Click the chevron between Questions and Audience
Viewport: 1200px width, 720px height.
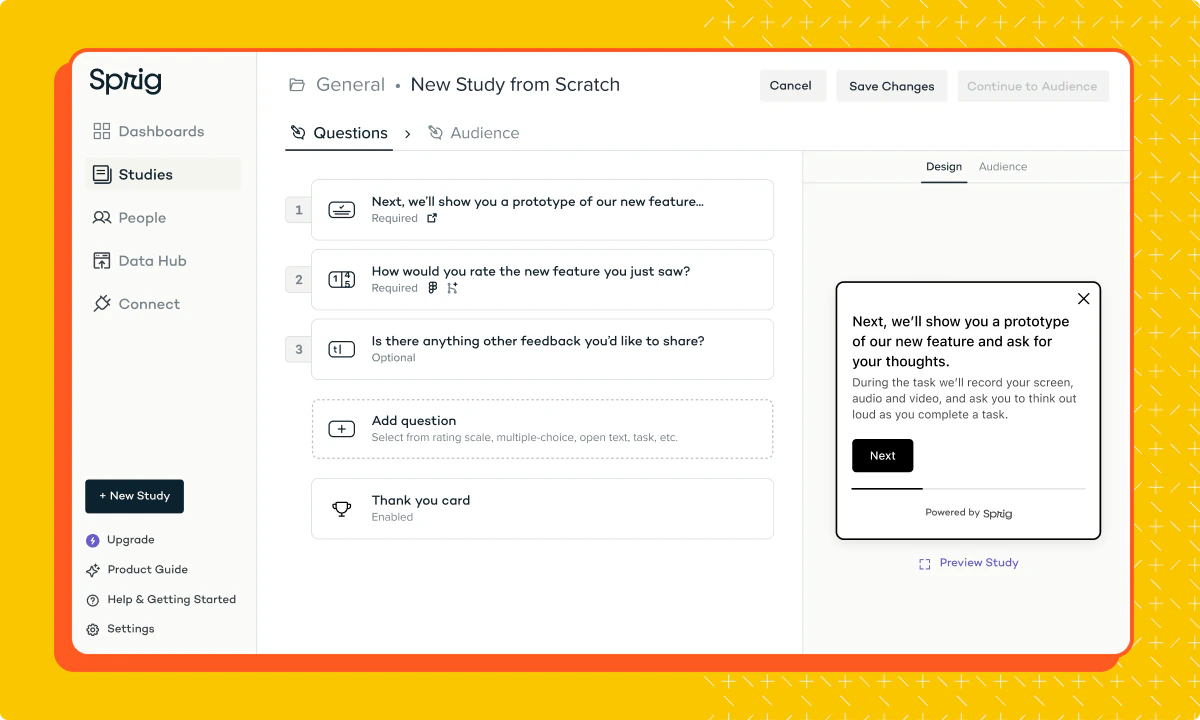pos(408,134)
